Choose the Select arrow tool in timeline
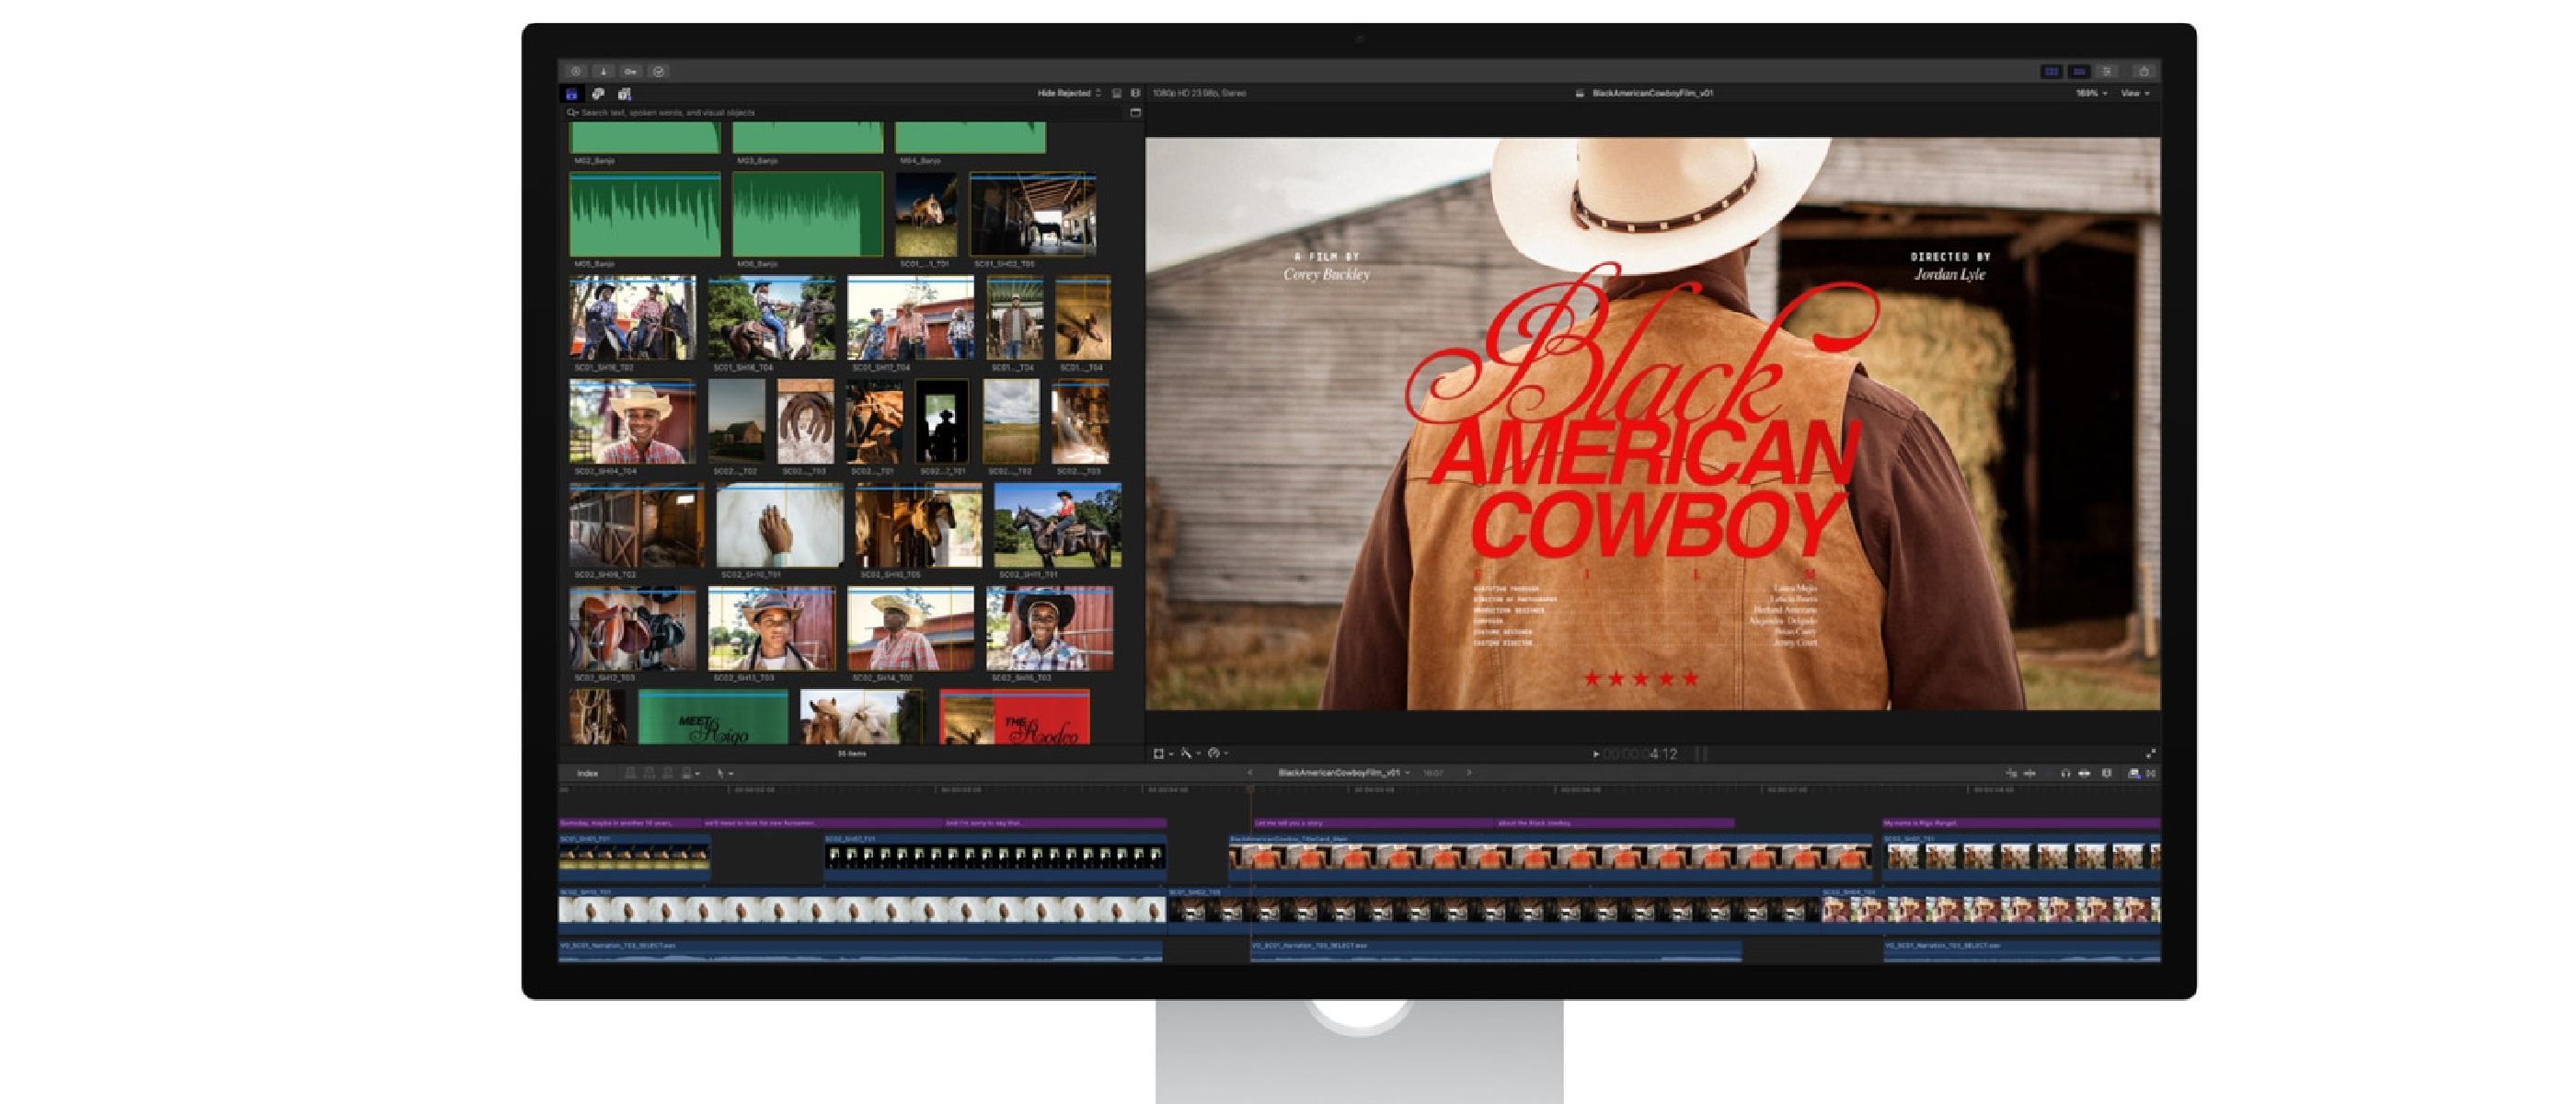Image resolution: width=2576 pixels, height=1104 pixels. [x=720, y=773]
